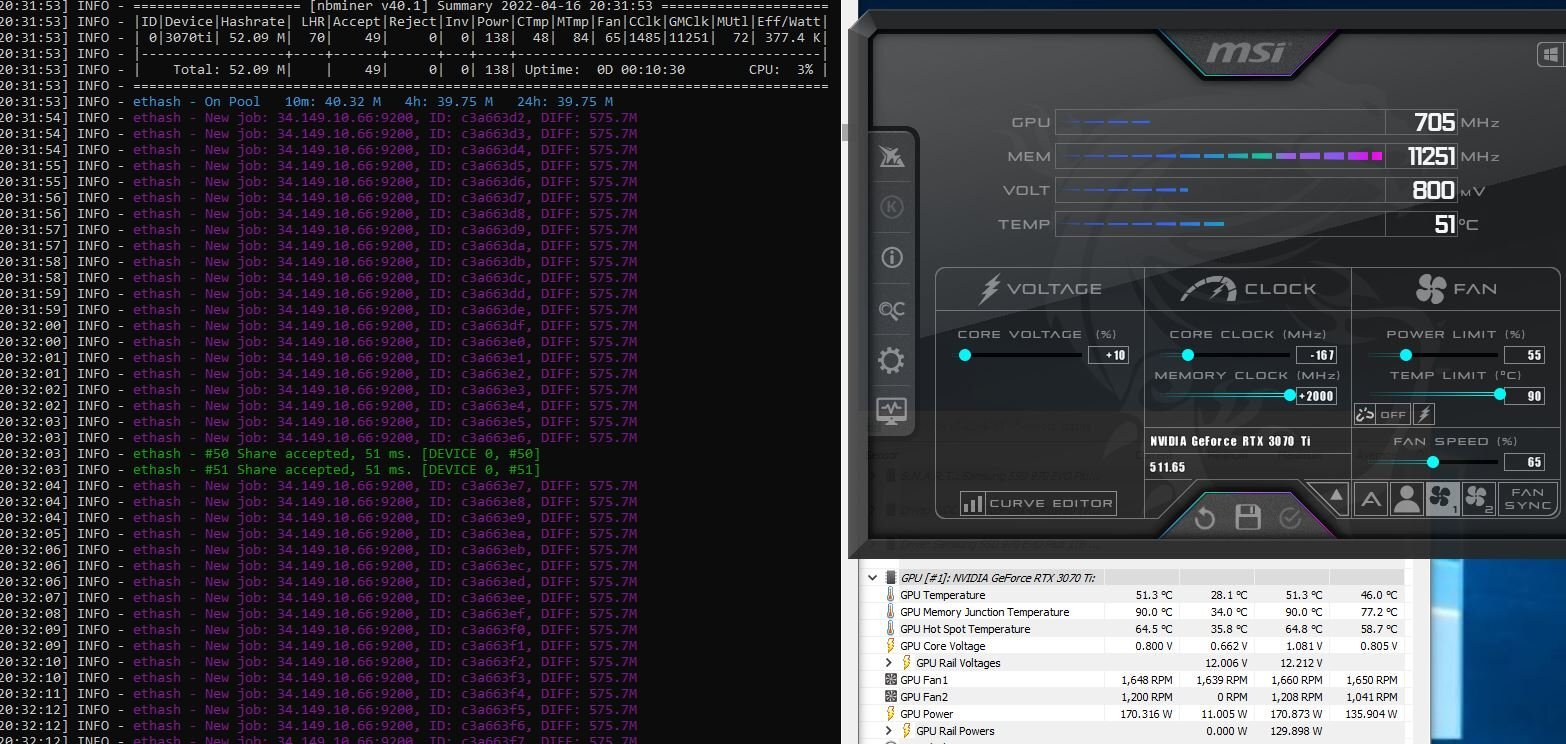Viewport: 1566px width, 744px height.
Task: Click the Core Clock -167 value field
Action: pos(1316,355)
